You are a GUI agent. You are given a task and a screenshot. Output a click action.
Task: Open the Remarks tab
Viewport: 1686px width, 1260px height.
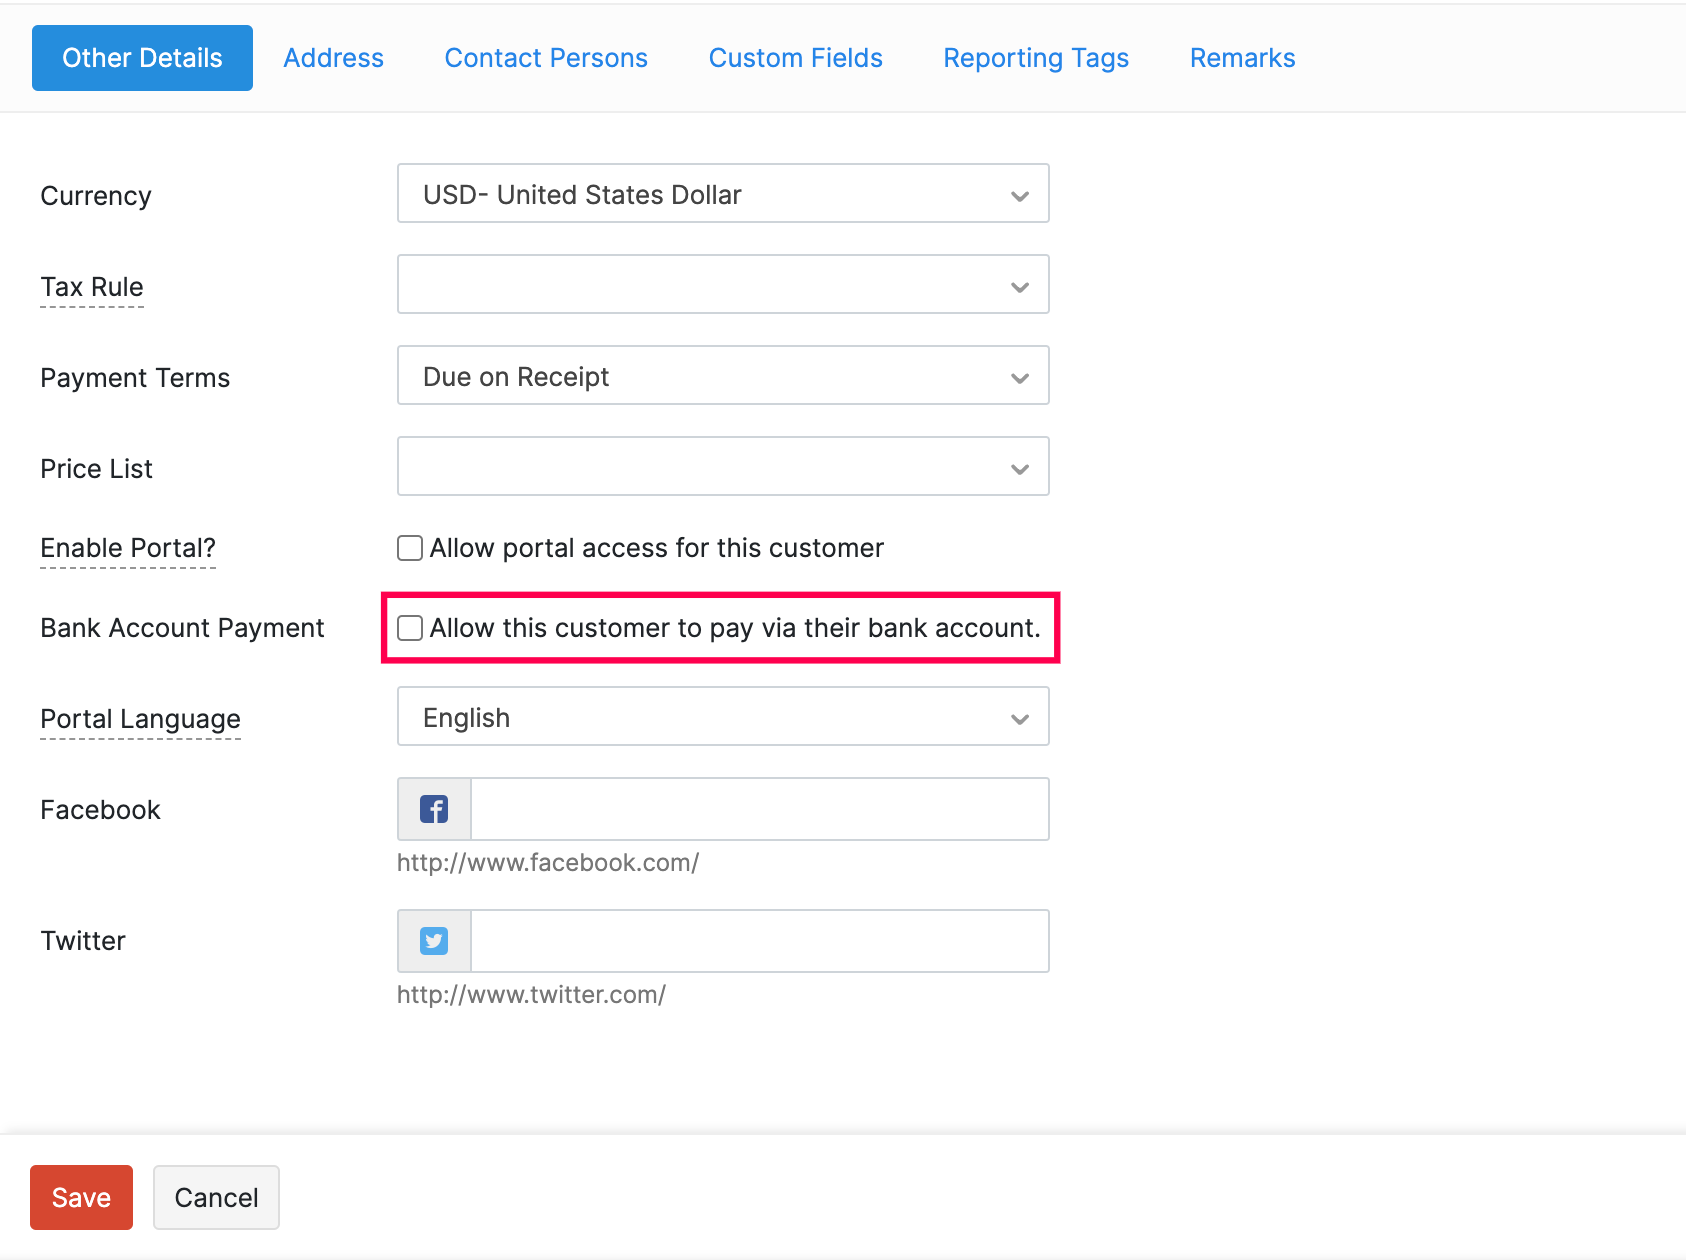(x=1242, y=58)
